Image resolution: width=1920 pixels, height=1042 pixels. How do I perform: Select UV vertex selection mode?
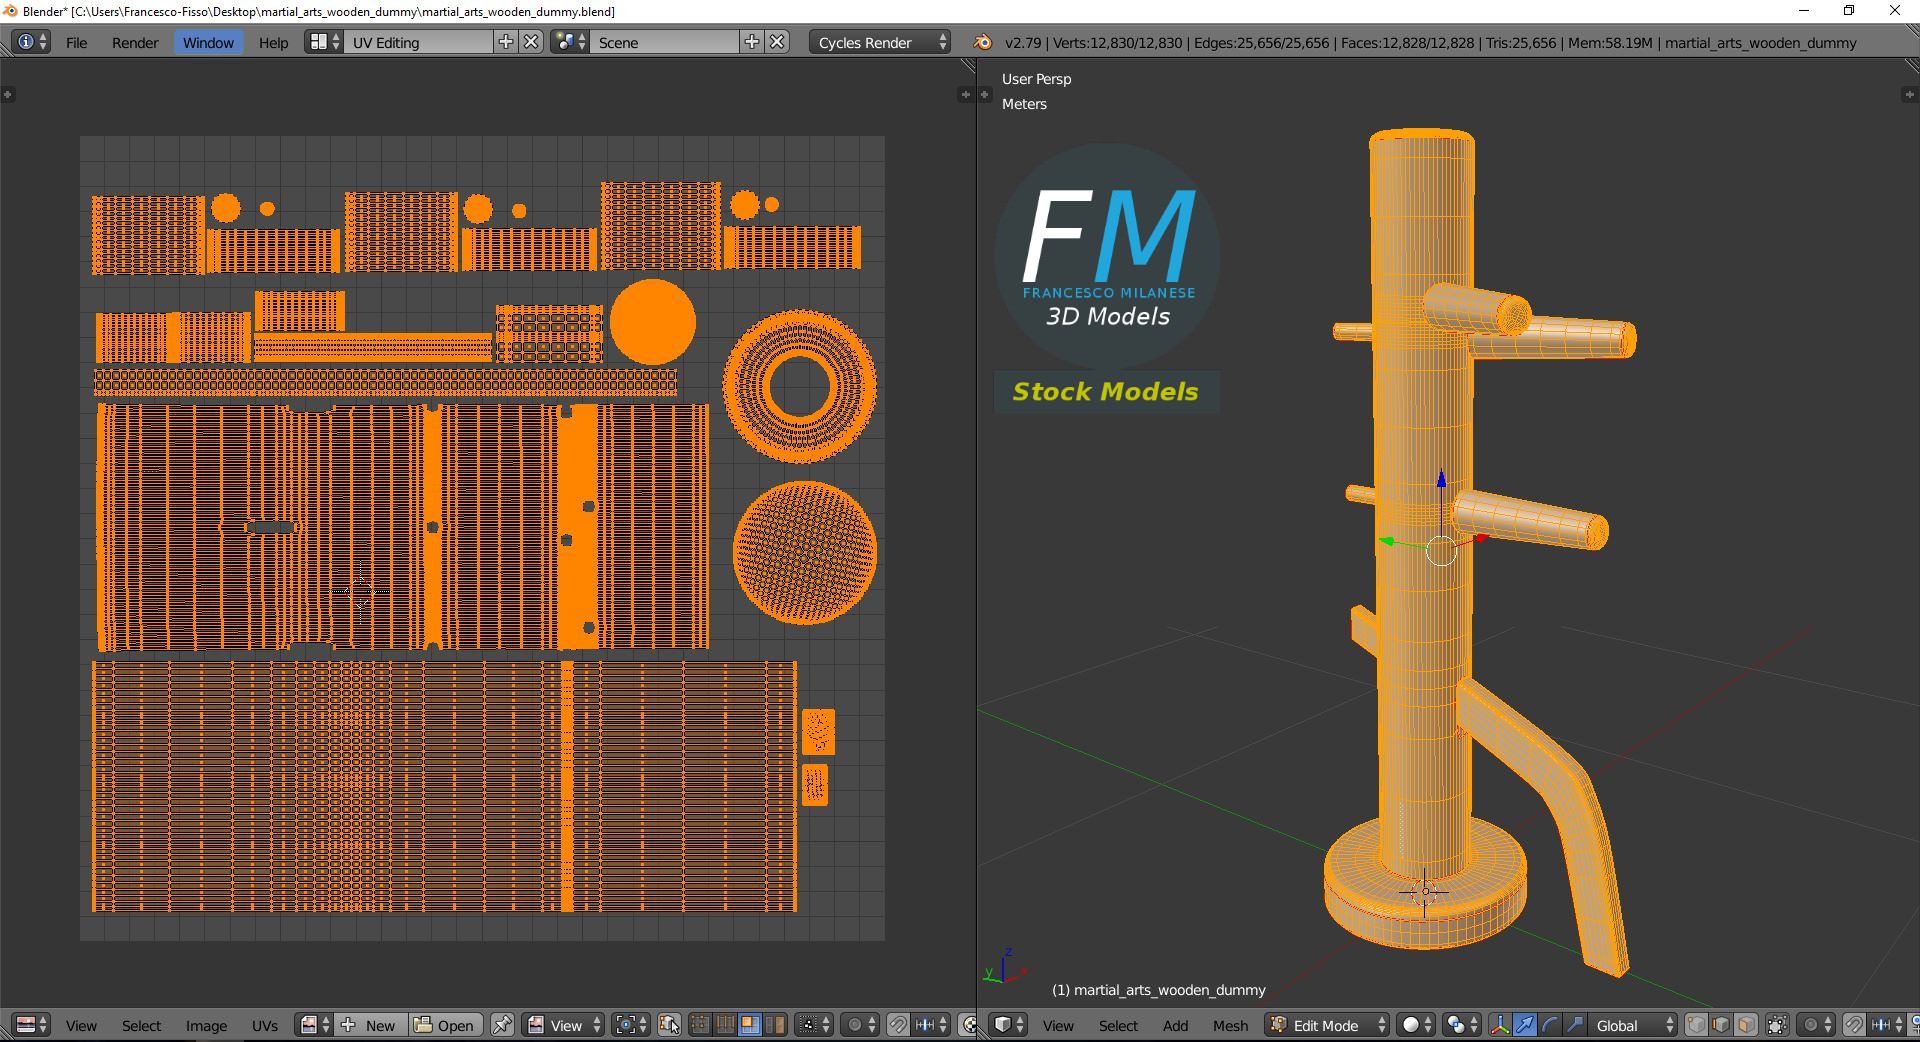(x=700, y=1025)
